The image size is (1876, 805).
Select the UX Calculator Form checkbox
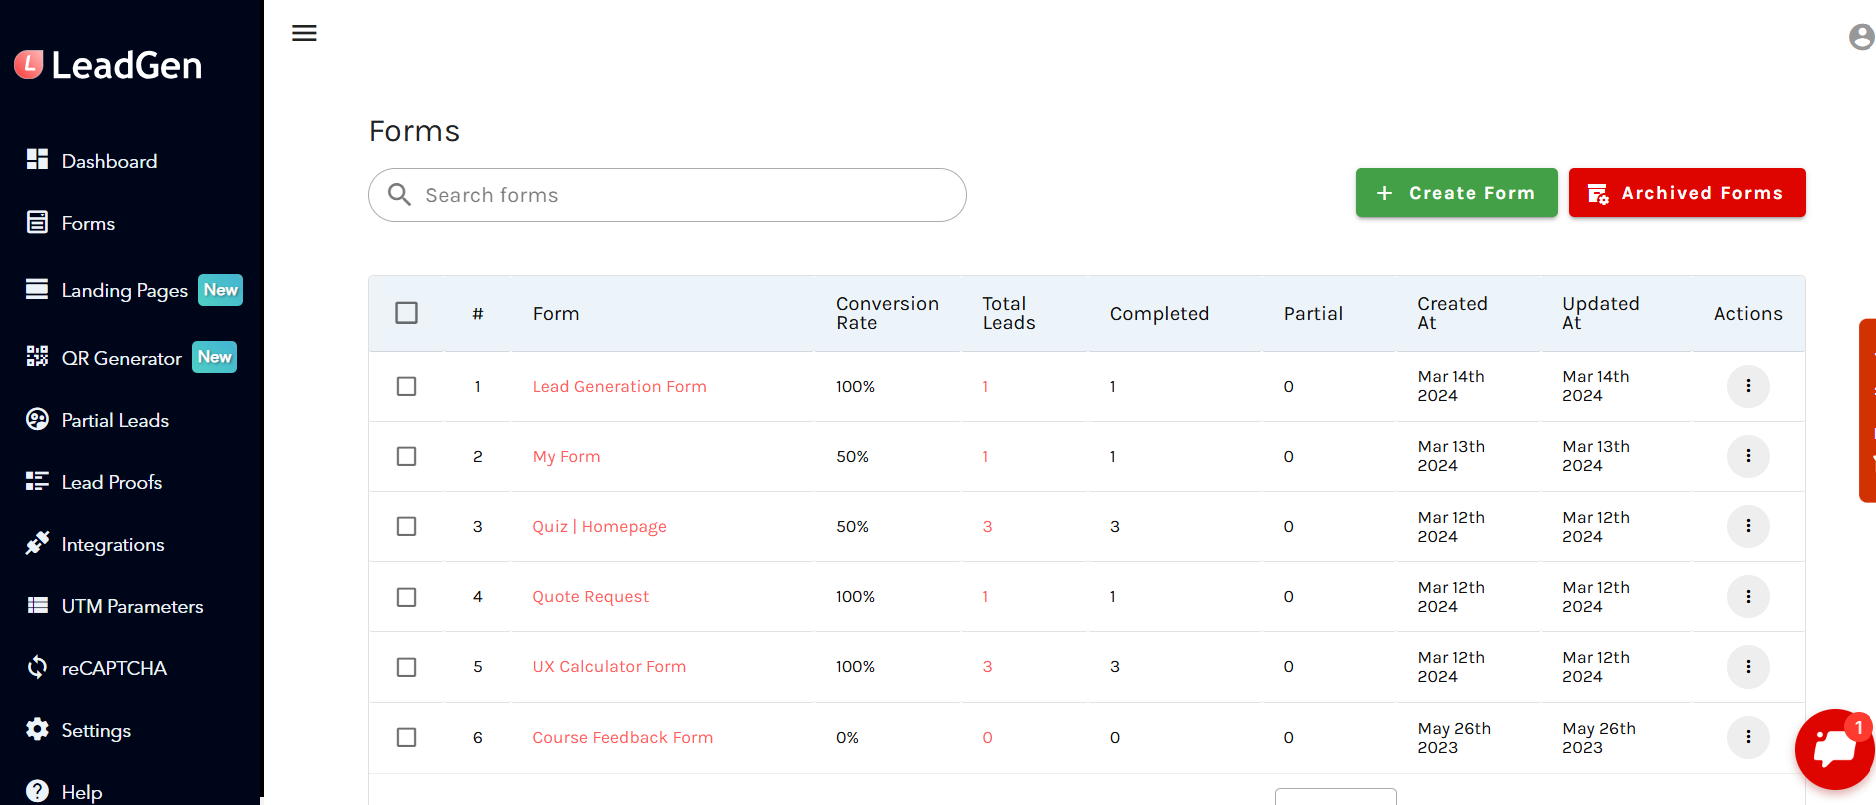pyautogui.click(x=406, y=667)
